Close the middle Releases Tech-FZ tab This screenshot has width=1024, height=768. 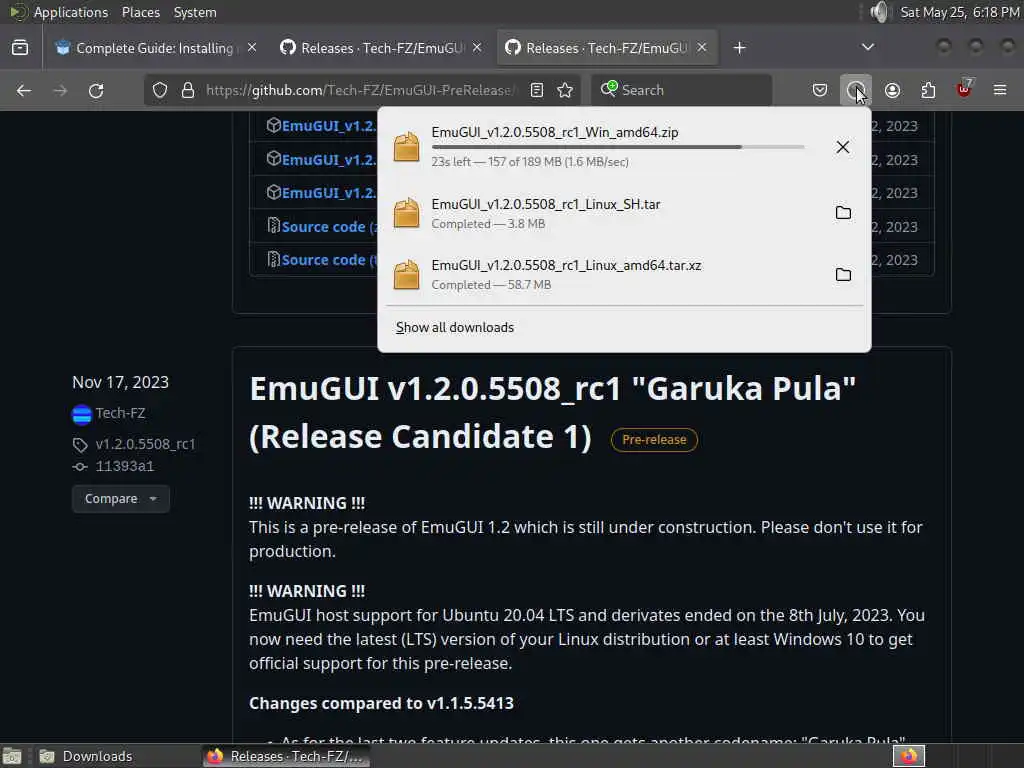477,48
